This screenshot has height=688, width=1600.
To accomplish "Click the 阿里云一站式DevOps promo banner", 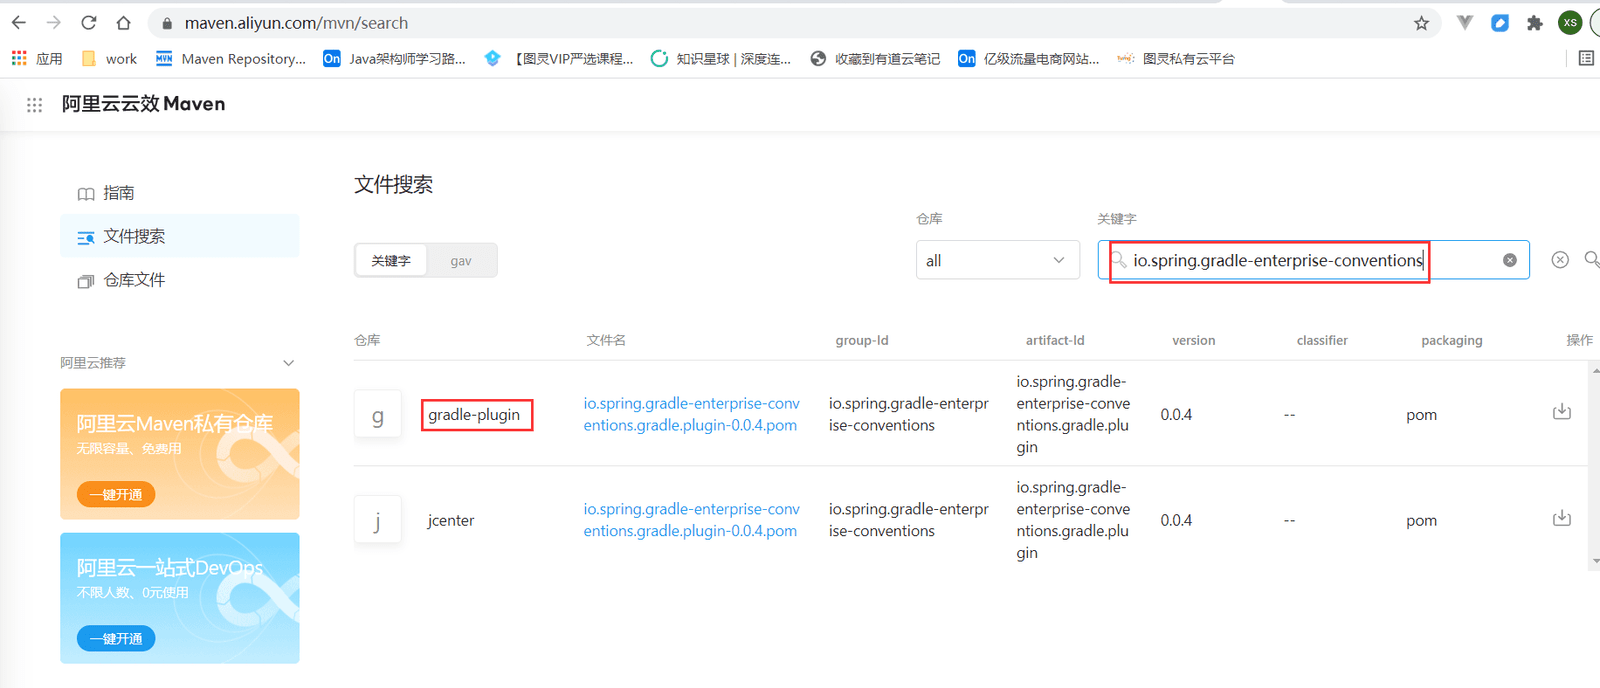I will [180, 598].
